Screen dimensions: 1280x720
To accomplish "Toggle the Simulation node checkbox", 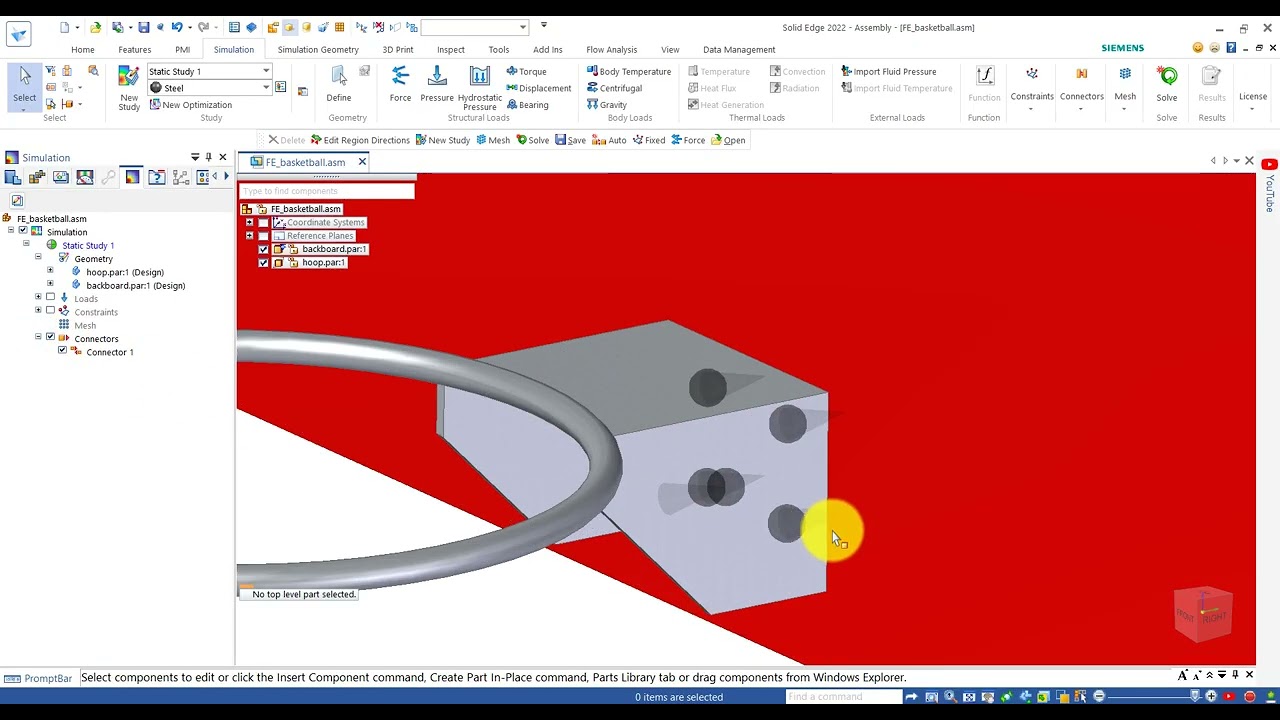I will tap(23, 231).
